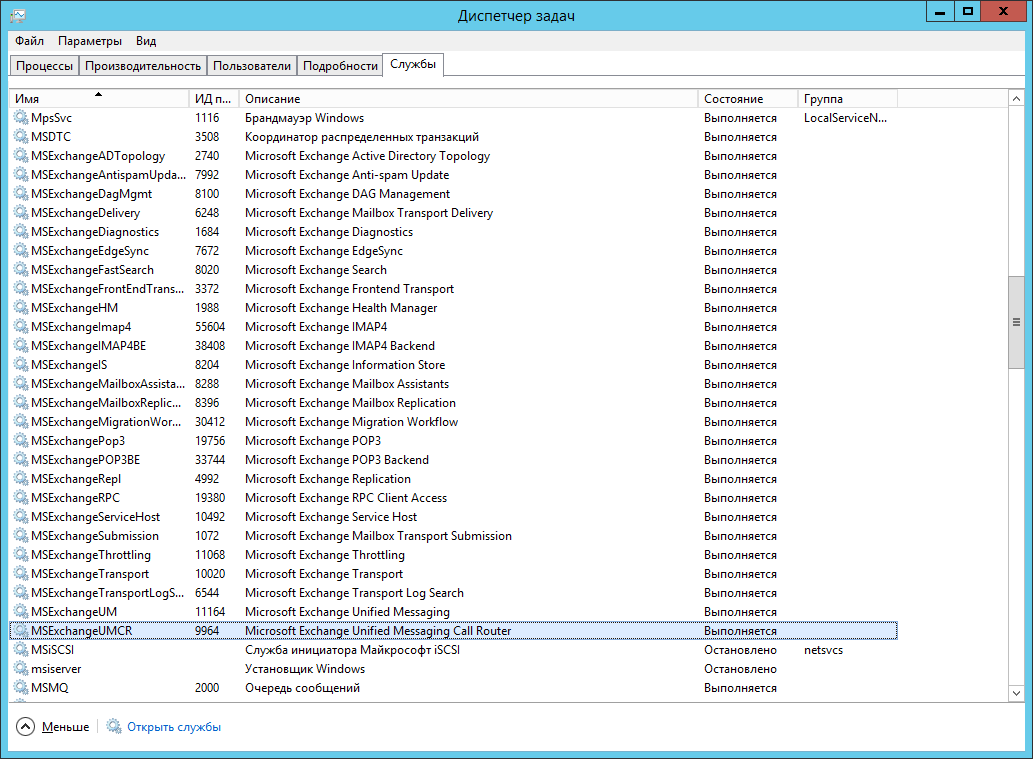Select the MSExchangeUMCR service row

453,631
